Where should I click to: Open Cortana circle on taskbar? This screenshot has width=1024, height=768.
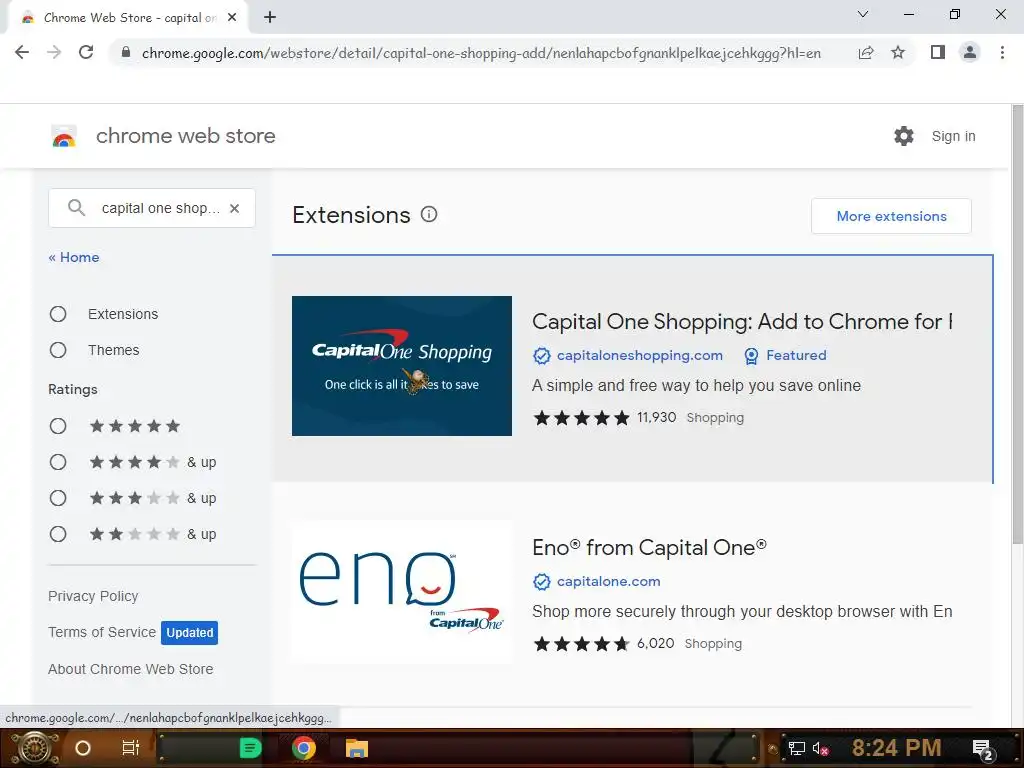(83, 748)
